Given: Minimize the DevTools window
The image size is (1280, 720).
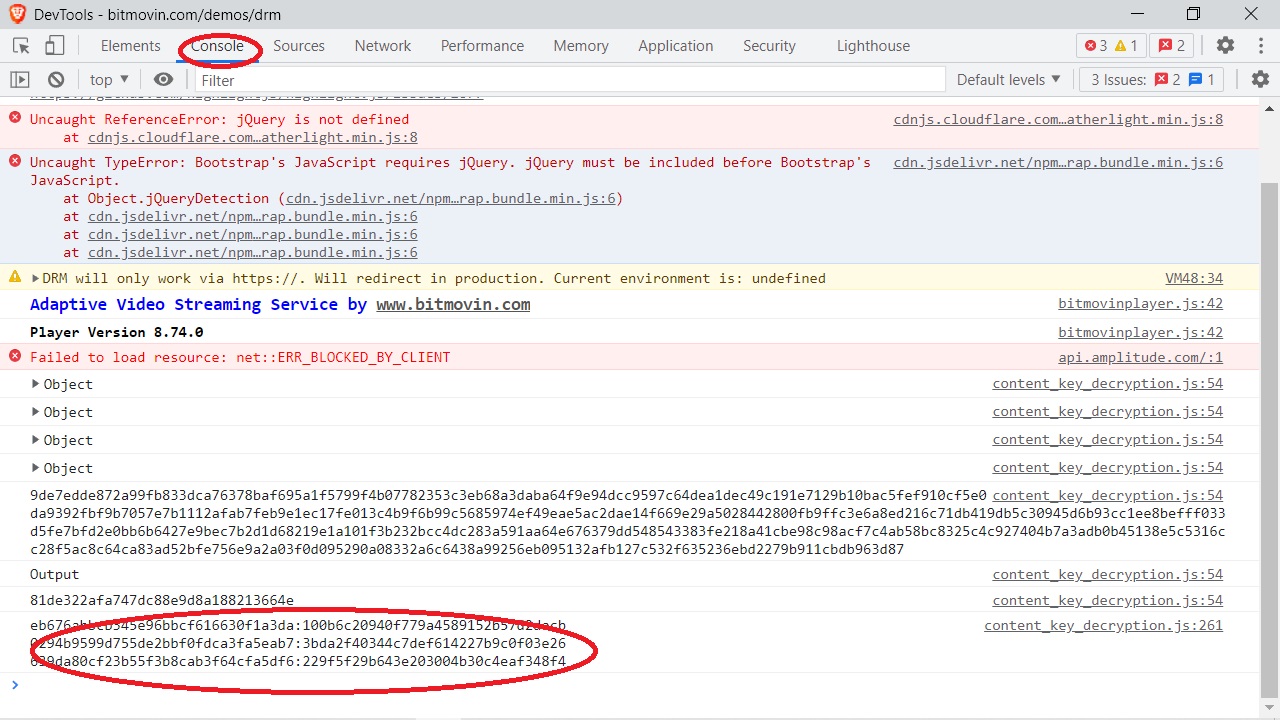Looking at the screenshot, I should point(1137,14).
